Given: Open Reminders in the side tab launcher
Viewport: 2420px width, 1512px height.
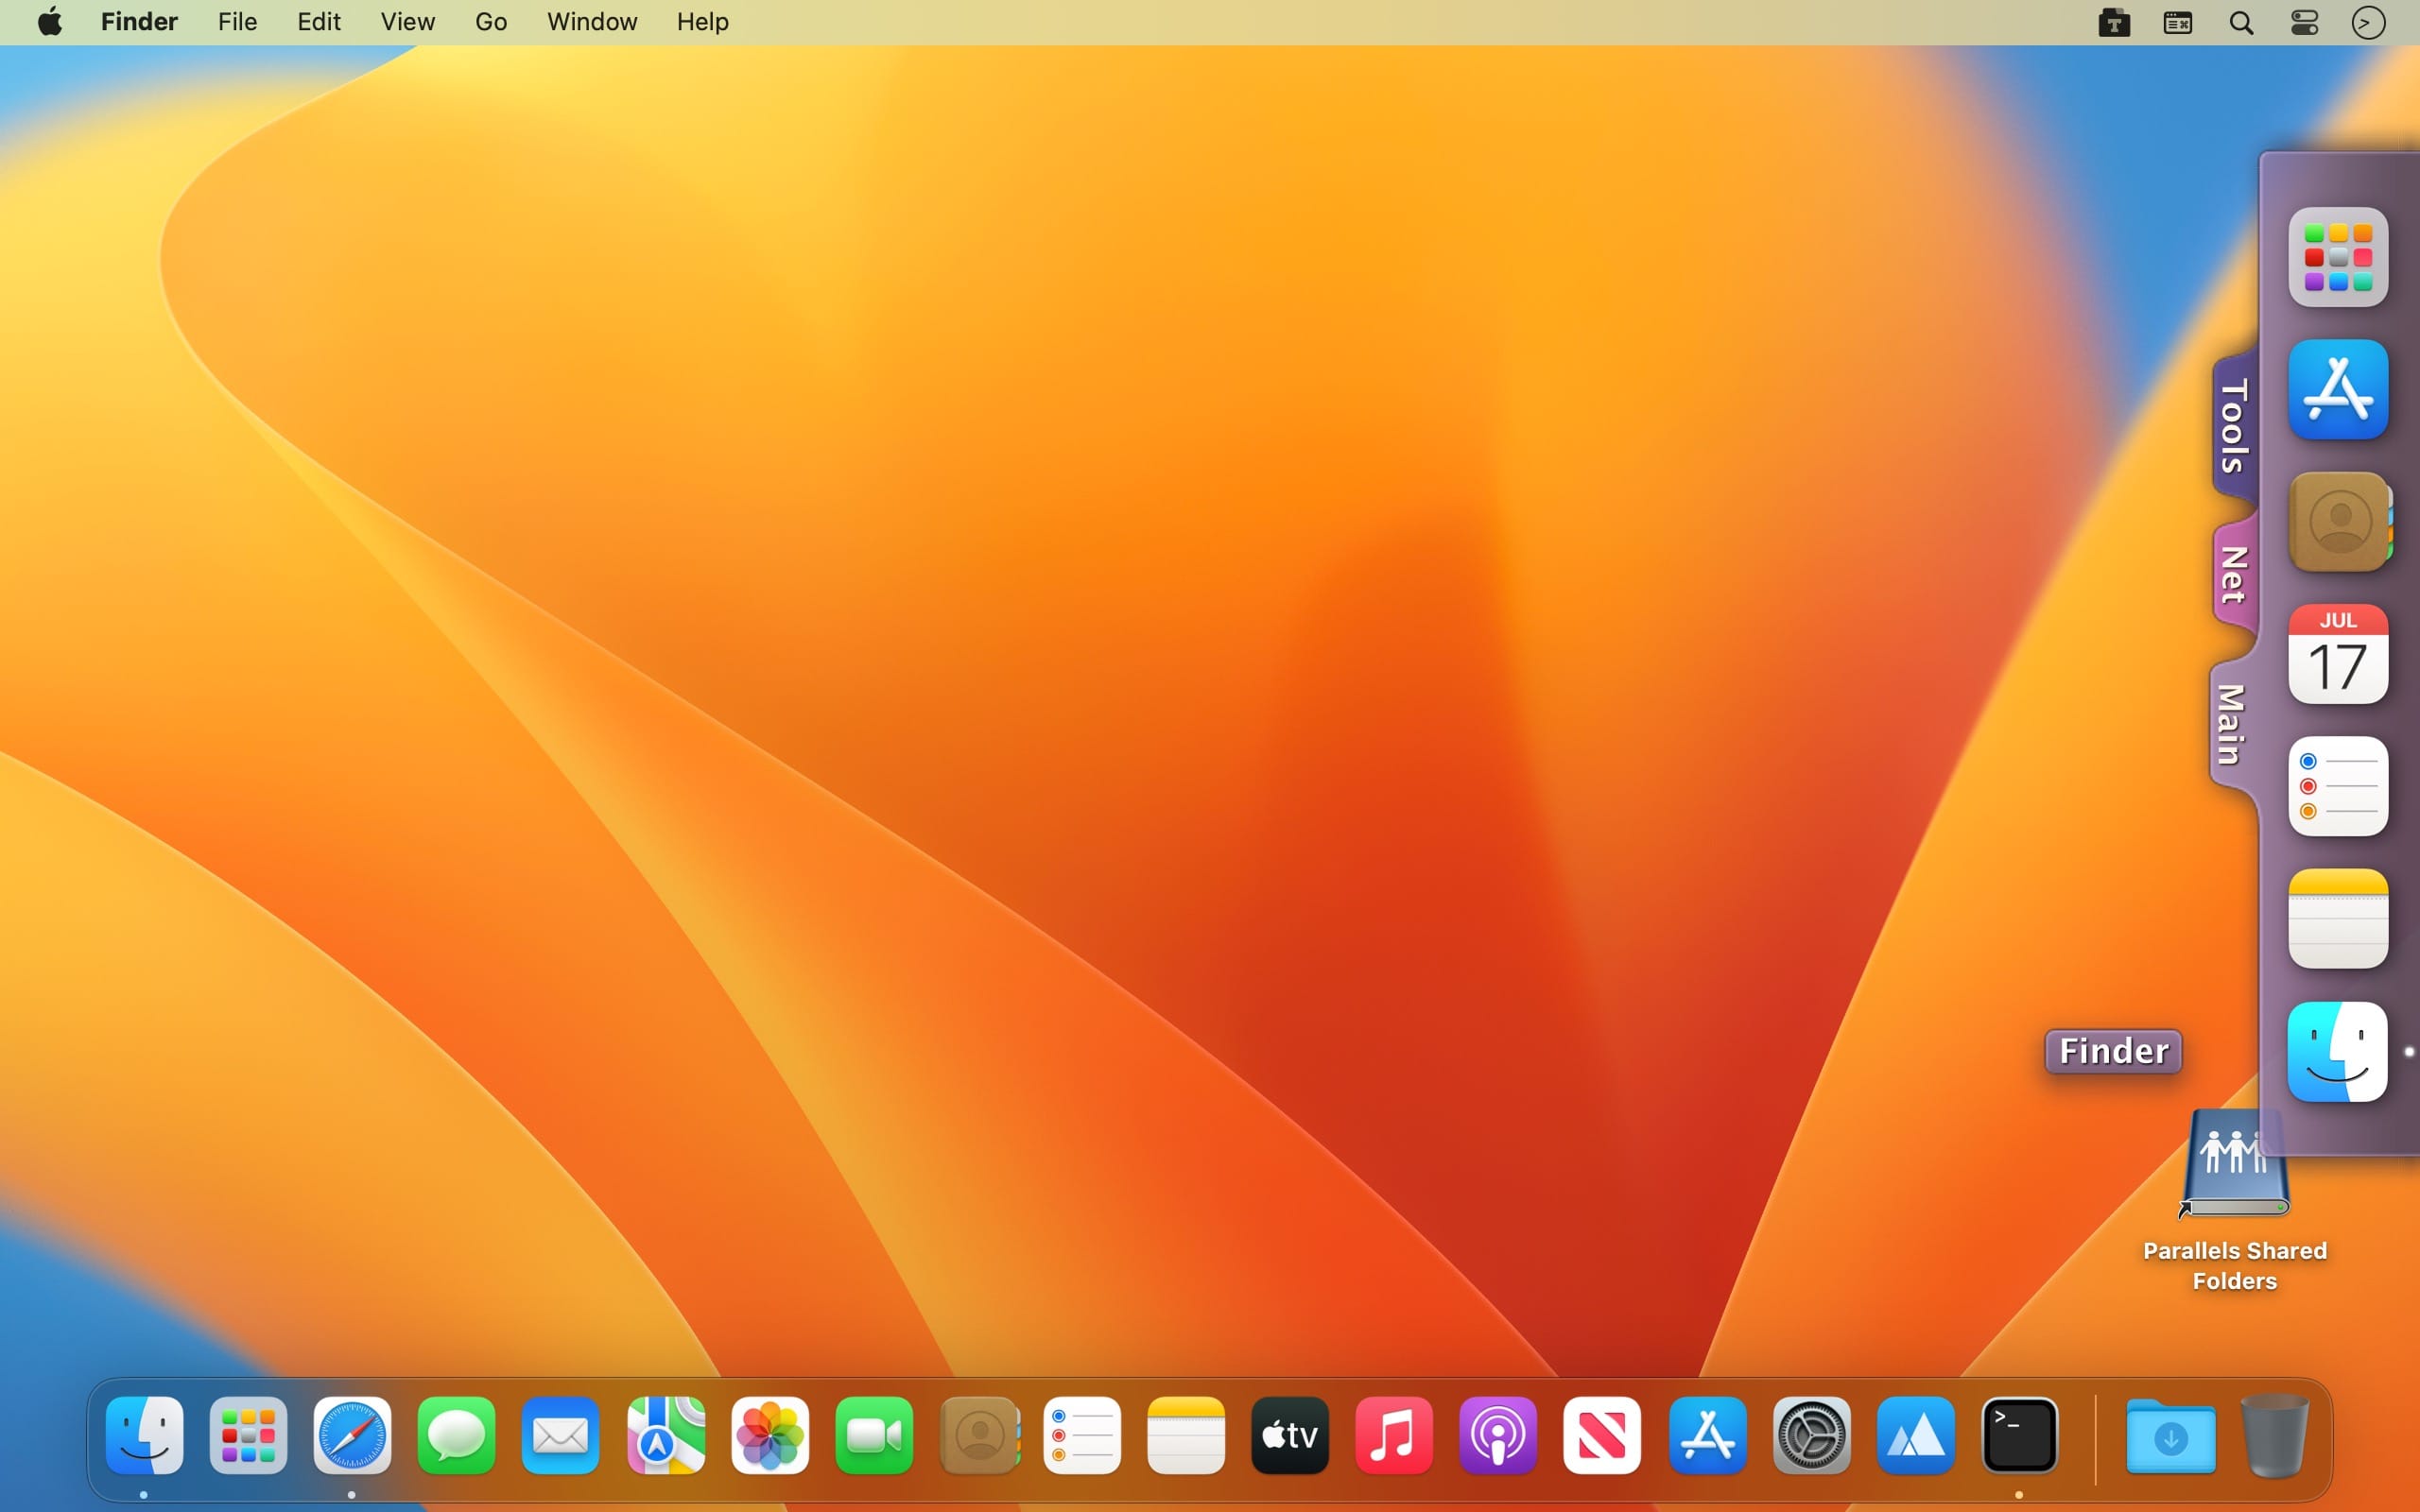Looking at the screenshot, I should 2338,786.
